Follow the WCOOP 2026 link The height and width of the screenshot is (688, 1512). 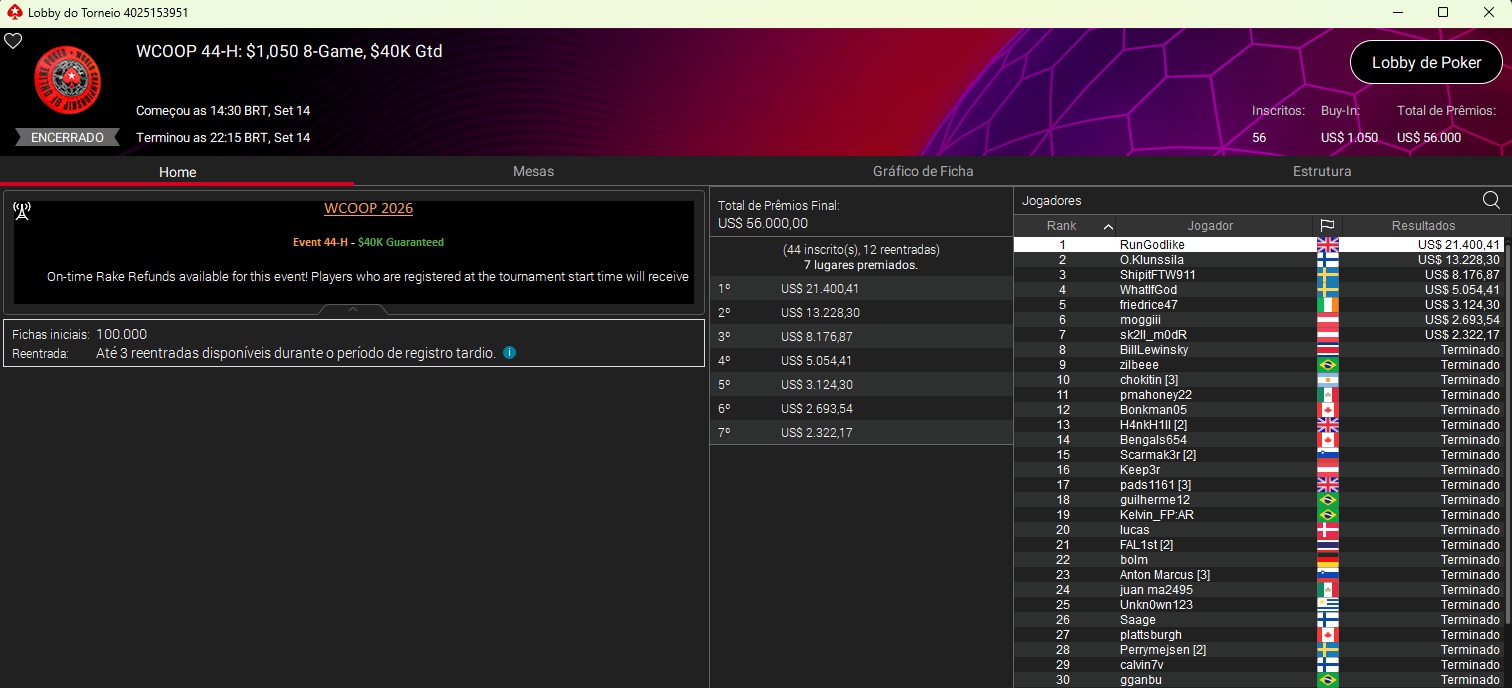point(368,208)
